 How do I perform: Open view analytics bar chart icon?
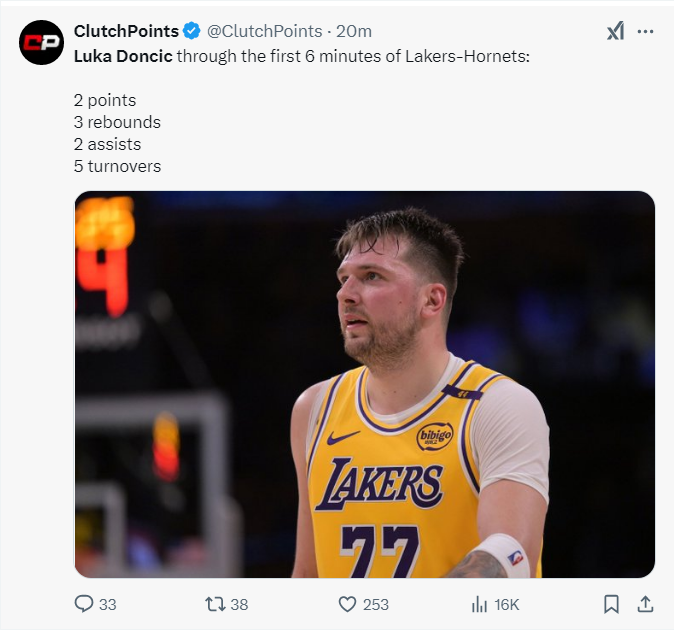click(479, 604)
